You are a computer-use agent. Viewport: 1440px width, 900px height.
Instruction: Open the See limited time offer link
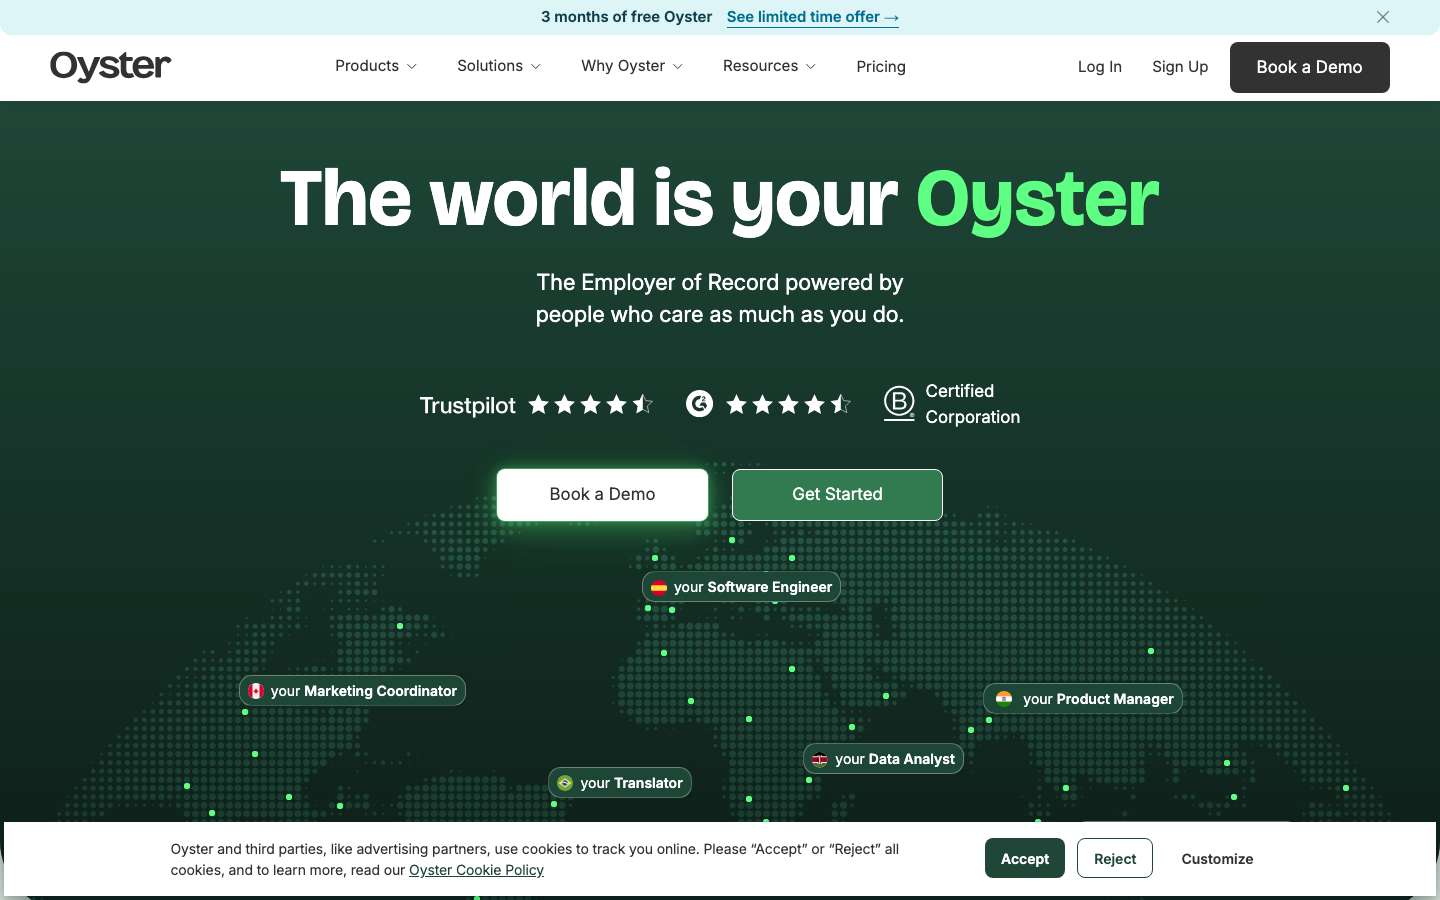point(812,17)
